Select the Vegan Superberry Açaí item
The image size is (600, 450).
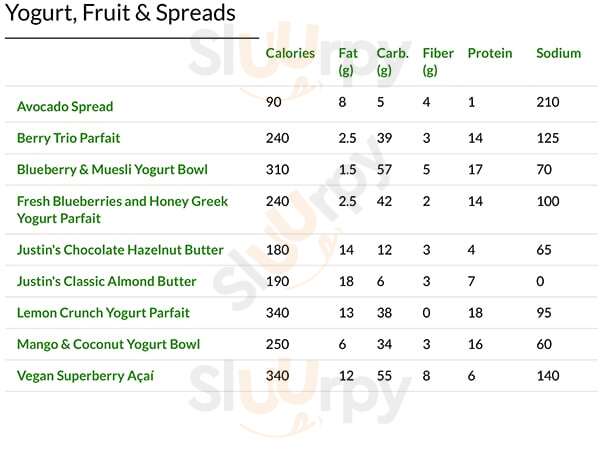85,376
